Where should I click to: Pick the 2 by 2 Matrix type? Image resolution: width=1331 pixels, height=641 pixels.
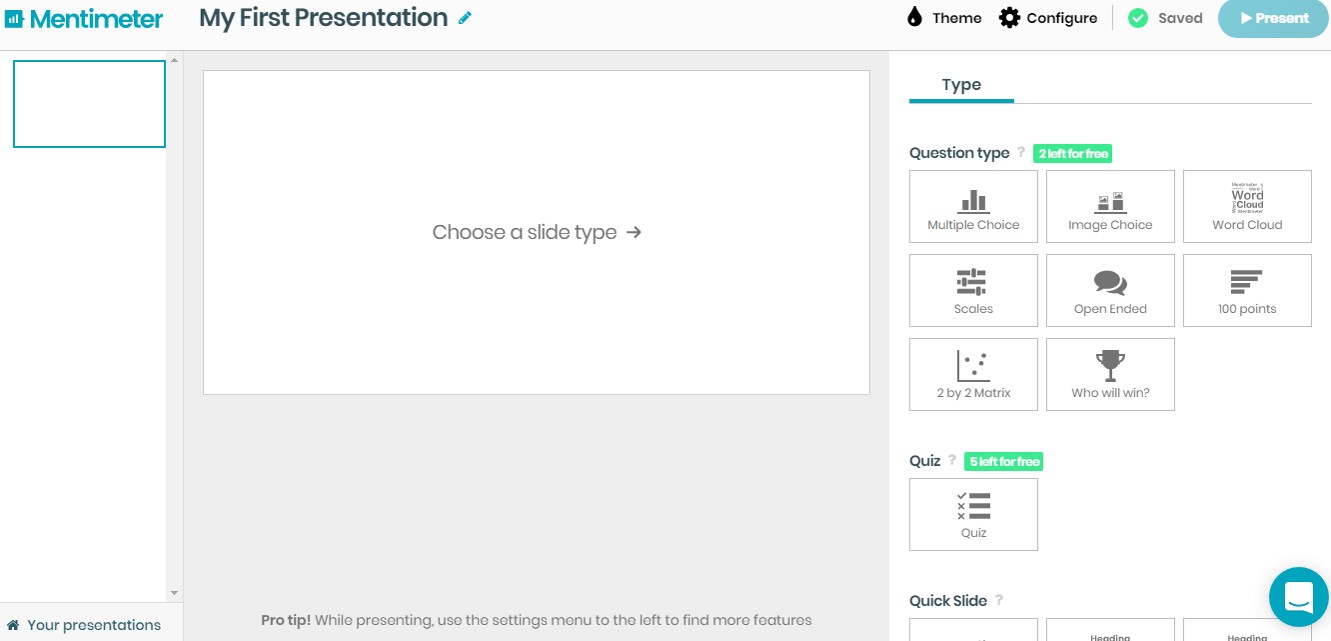point(973,375)
